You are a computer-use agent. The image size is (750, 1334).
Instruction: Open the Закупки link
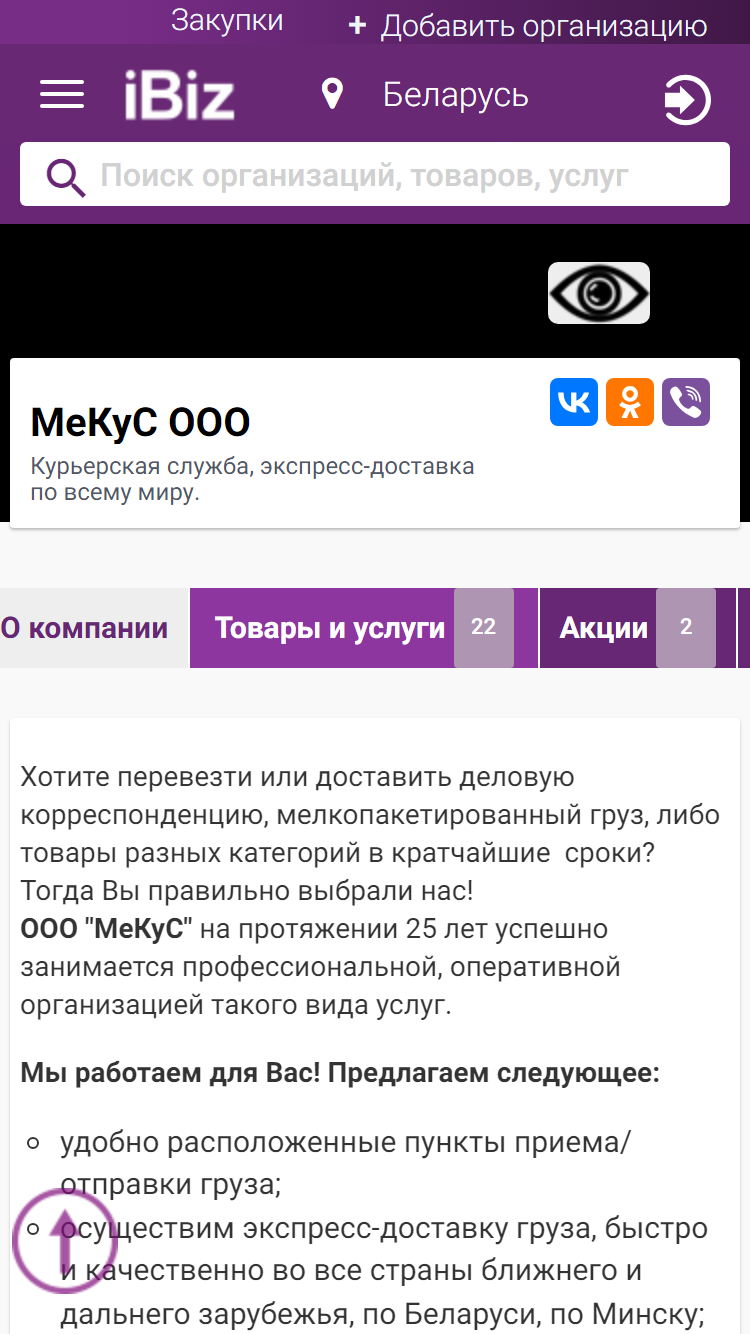tap(227, 20)
